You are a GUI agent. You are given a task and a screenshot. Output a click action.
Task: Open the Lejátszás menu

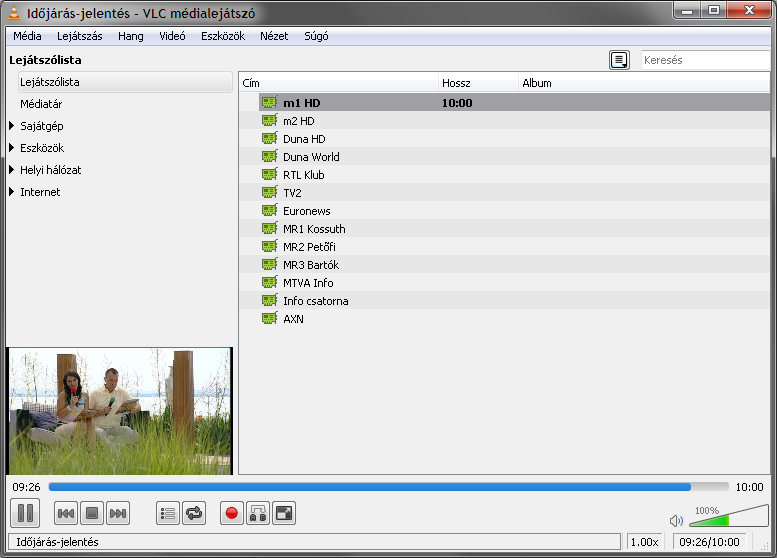(80, 36)
